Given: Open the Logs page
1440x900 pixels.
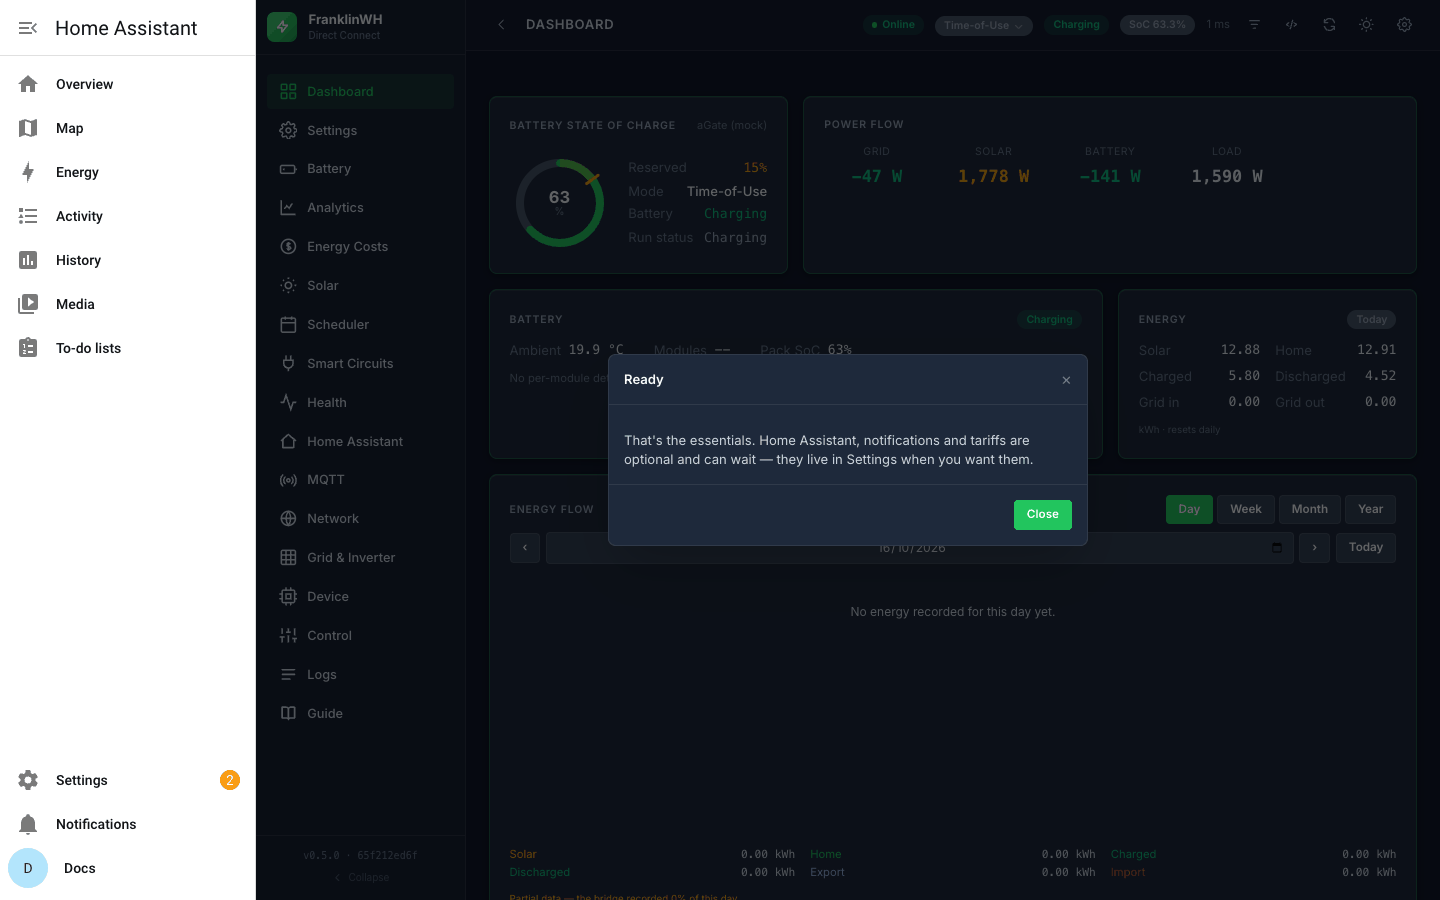Looking at the screenshot, I should pos(360,675).
